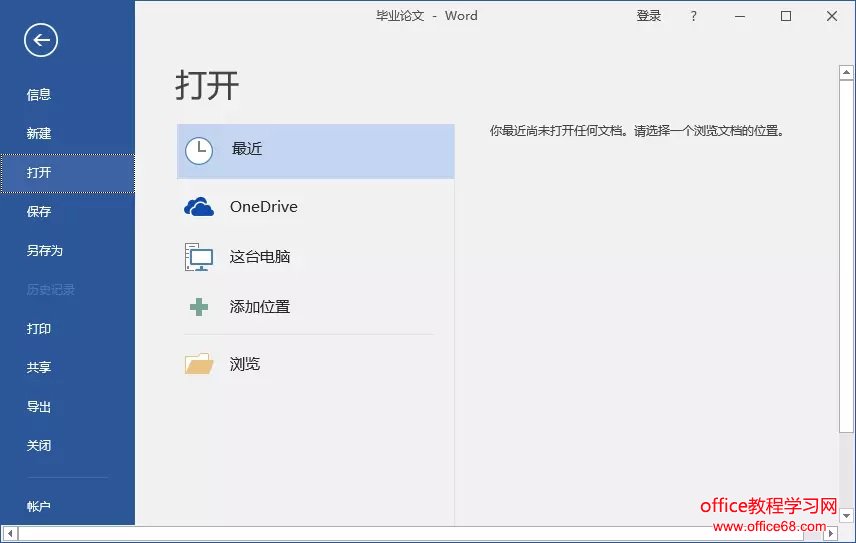Minimize the Word window
Image resolution: width=856 pixels, height=543 pixels.
[740, 16]
